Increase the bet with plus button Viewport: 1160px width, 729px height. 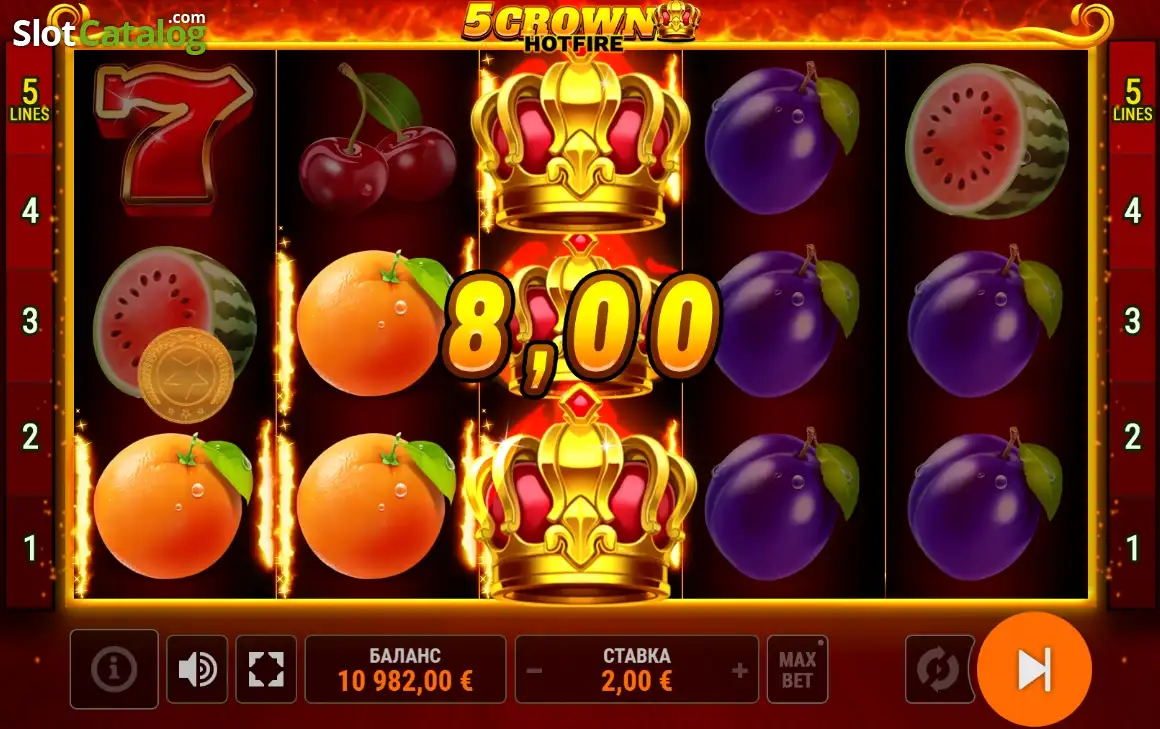click(739, 671)
